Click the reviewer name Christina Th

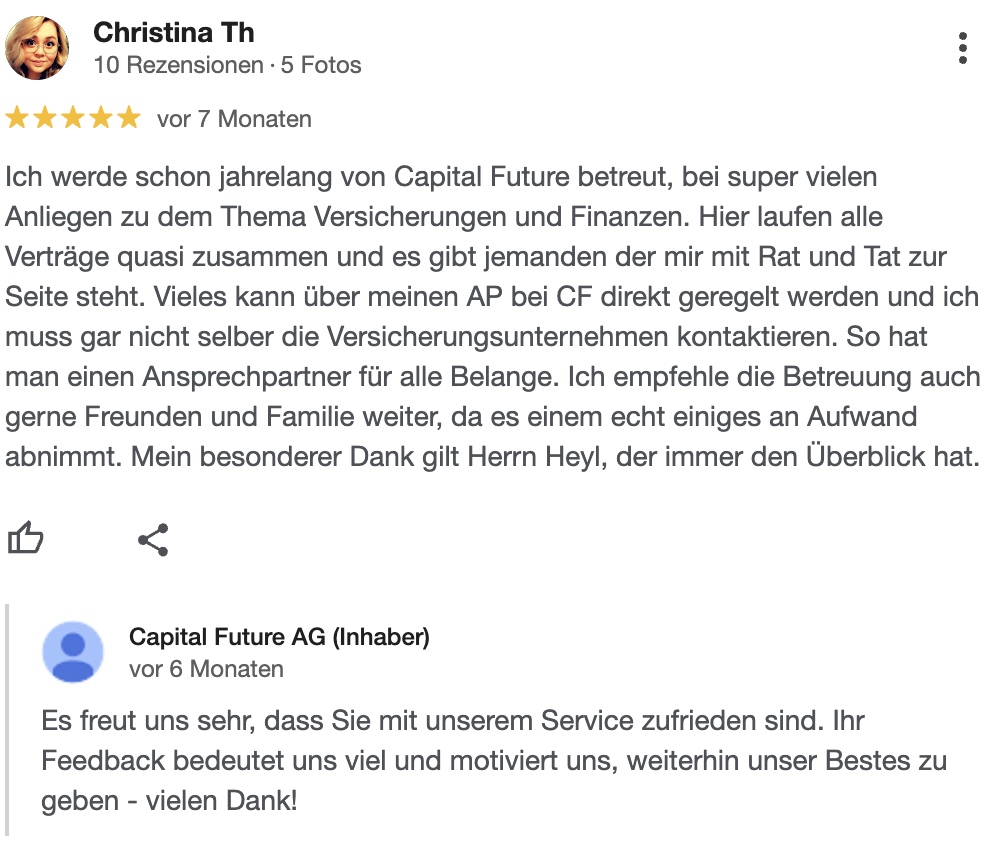tap(174, 32)
